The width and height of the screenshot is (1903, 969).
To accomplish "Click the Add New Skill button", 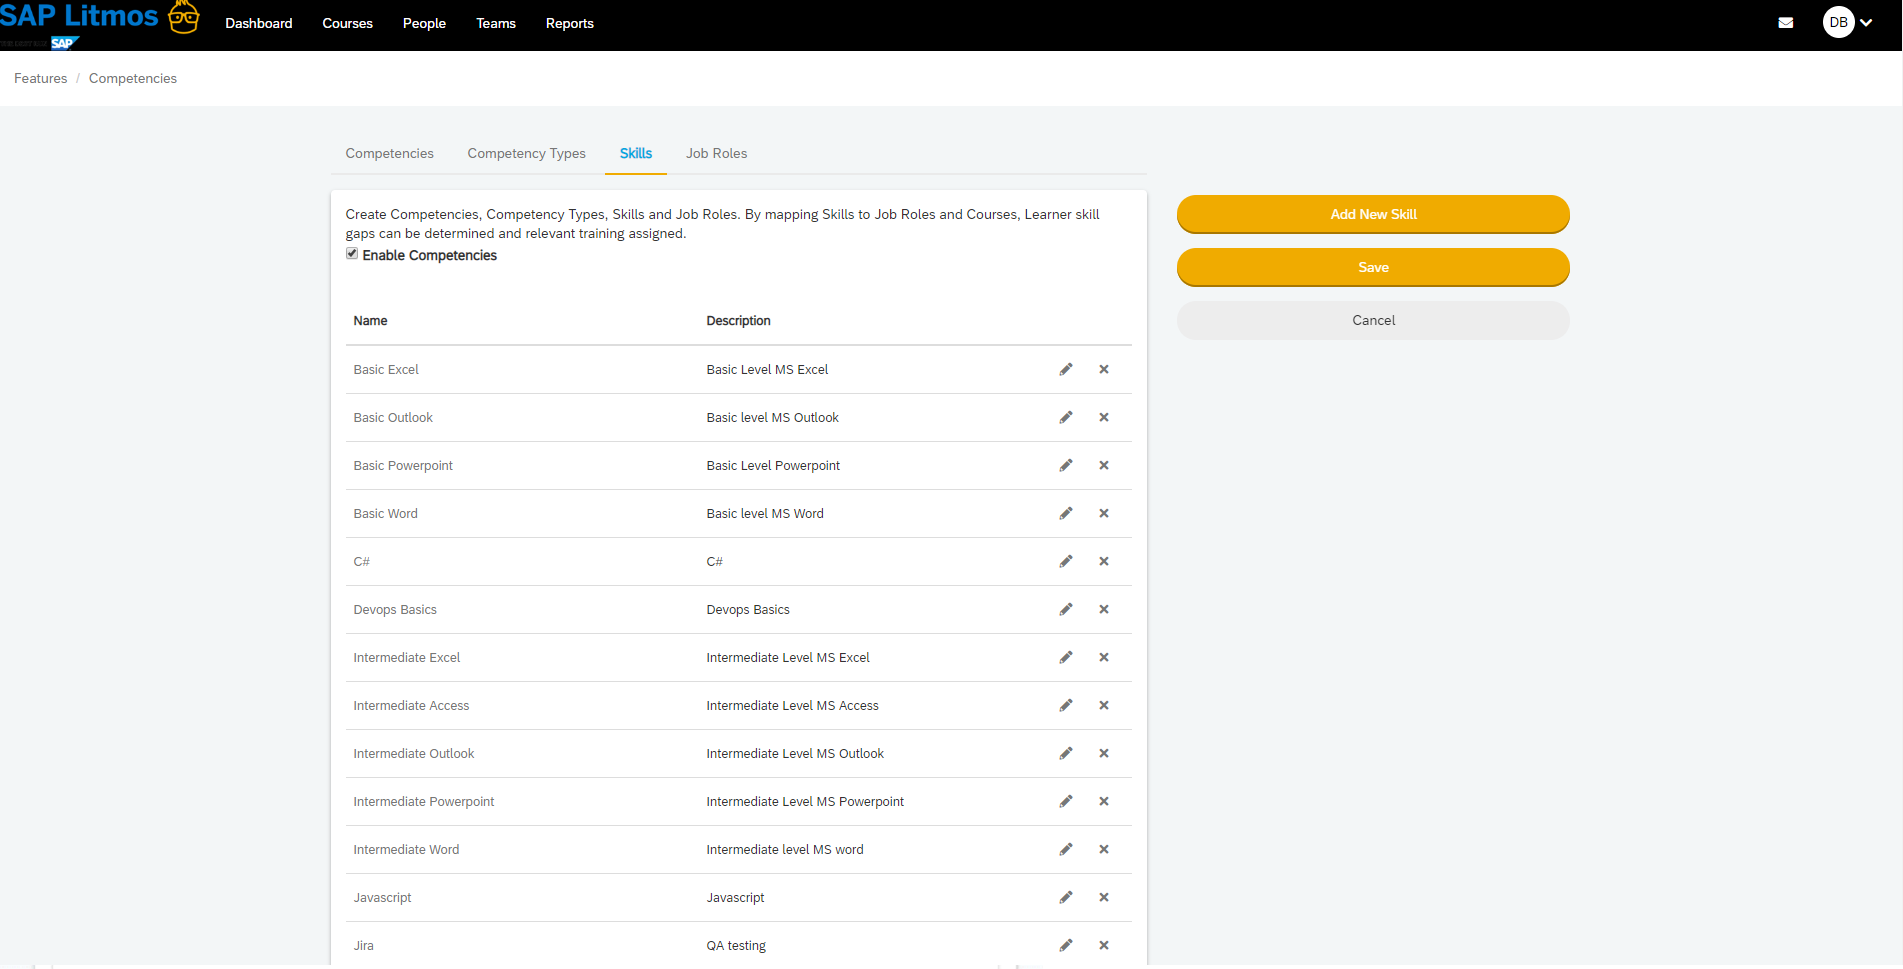I will [1373, 214].
